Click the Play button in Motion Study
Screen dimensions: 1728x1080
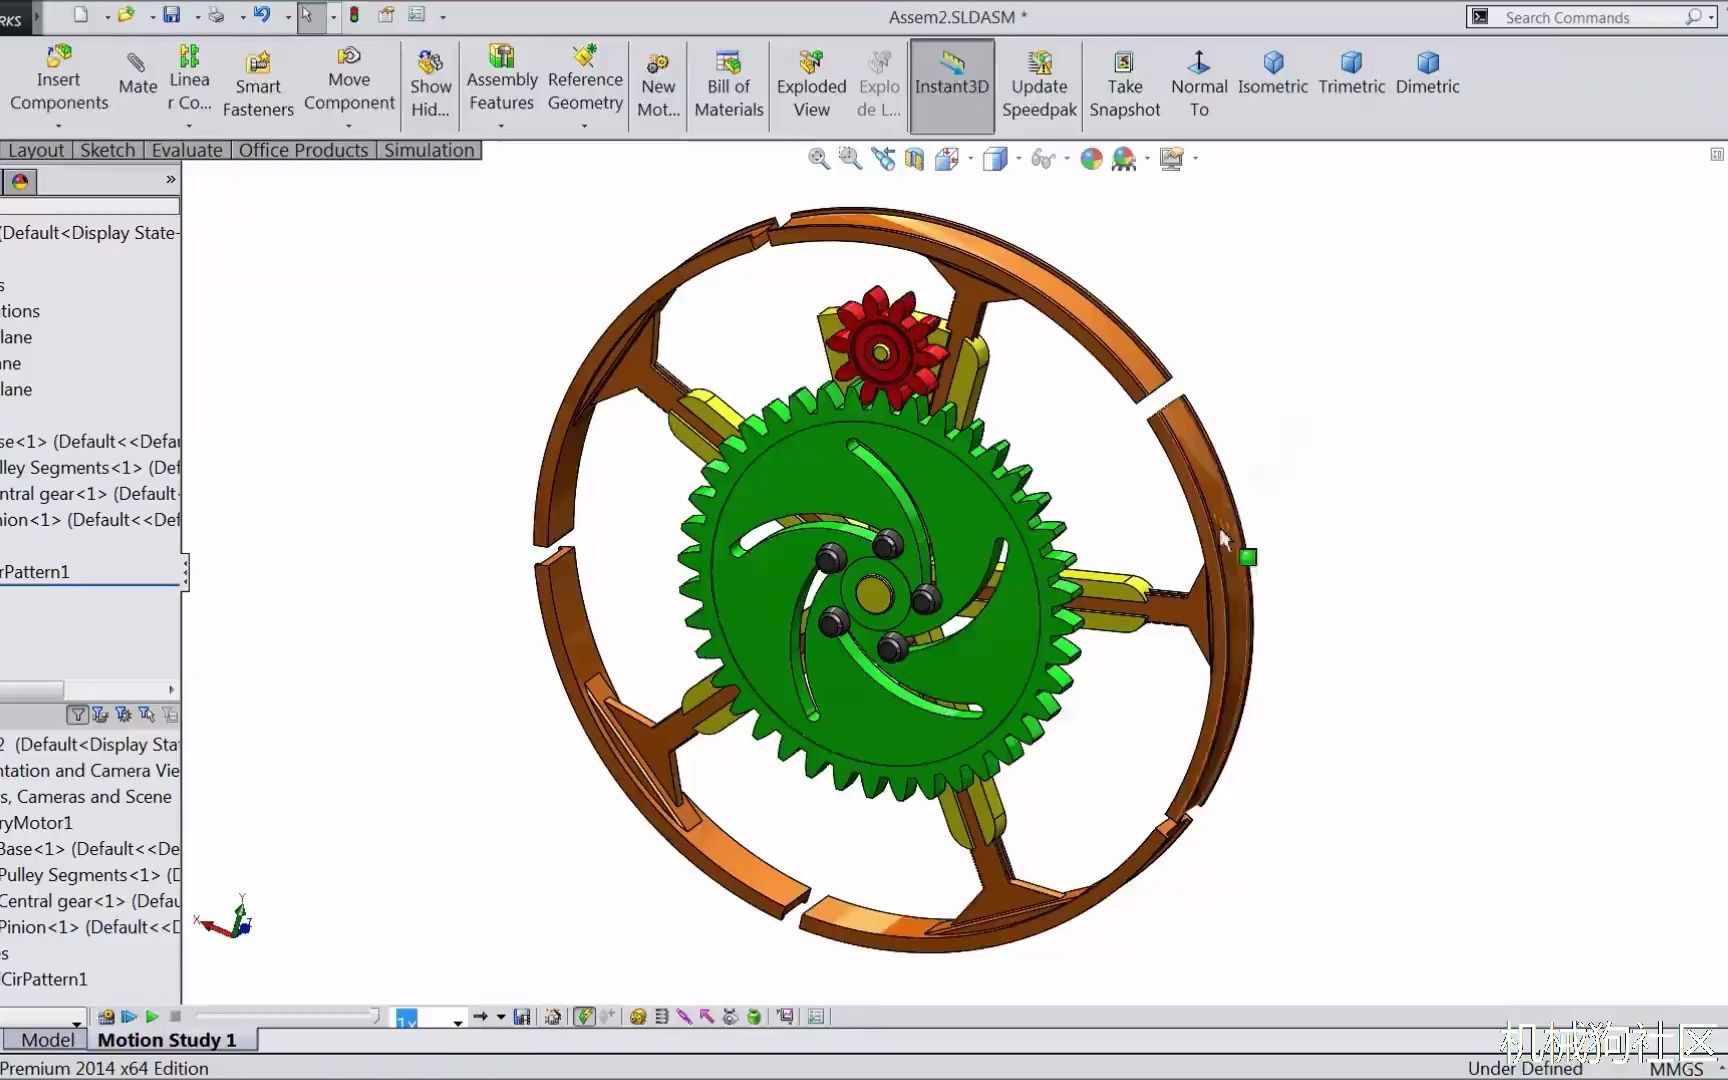tap(150, 1016)
